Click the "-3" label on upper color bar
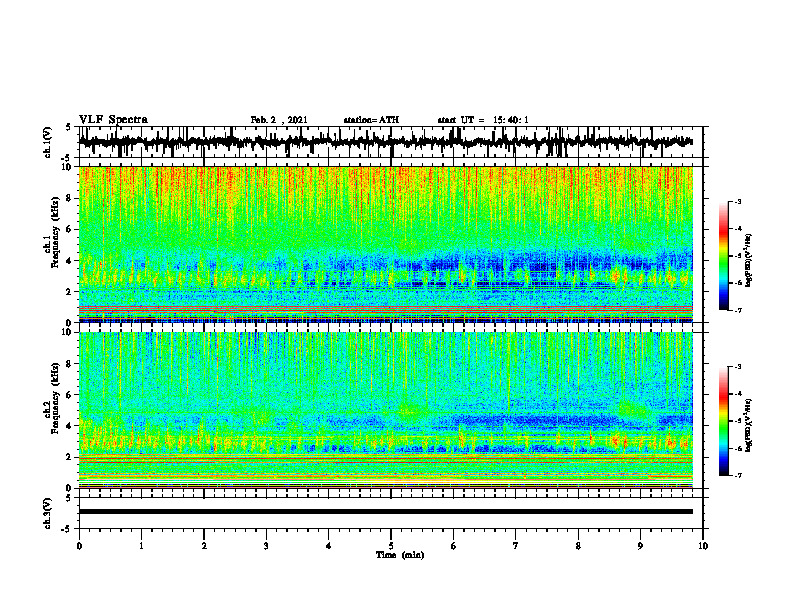The width and height of the screenshot is (792, 612). (x=737, y=202)
